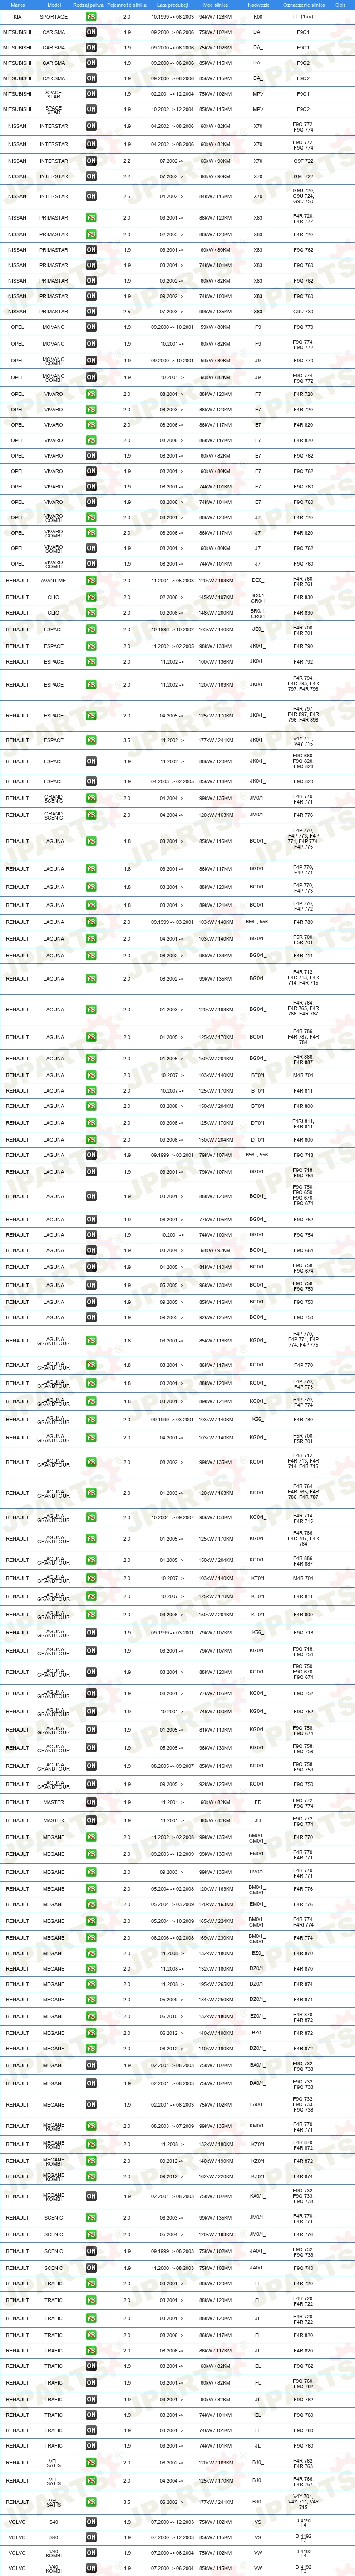This screenshot has height=2576, width=355.
Task: Click the fuel icon in the Espace 3.5 row
Action: click(91, 741)
